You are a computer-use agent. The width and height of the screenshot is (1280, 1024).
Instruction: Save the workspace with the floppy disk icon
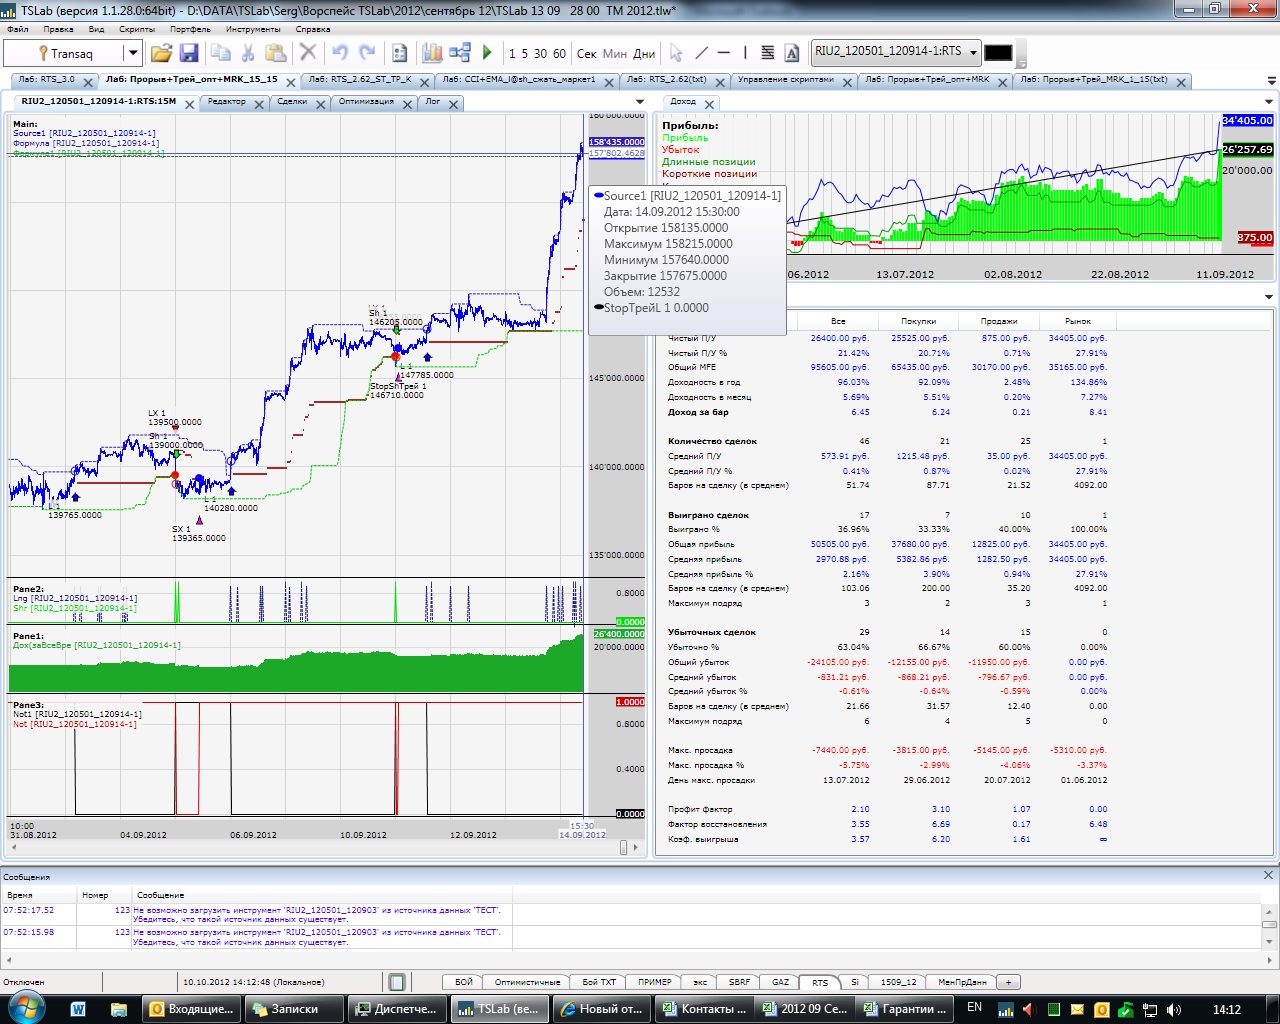click(x=189, y=53)
